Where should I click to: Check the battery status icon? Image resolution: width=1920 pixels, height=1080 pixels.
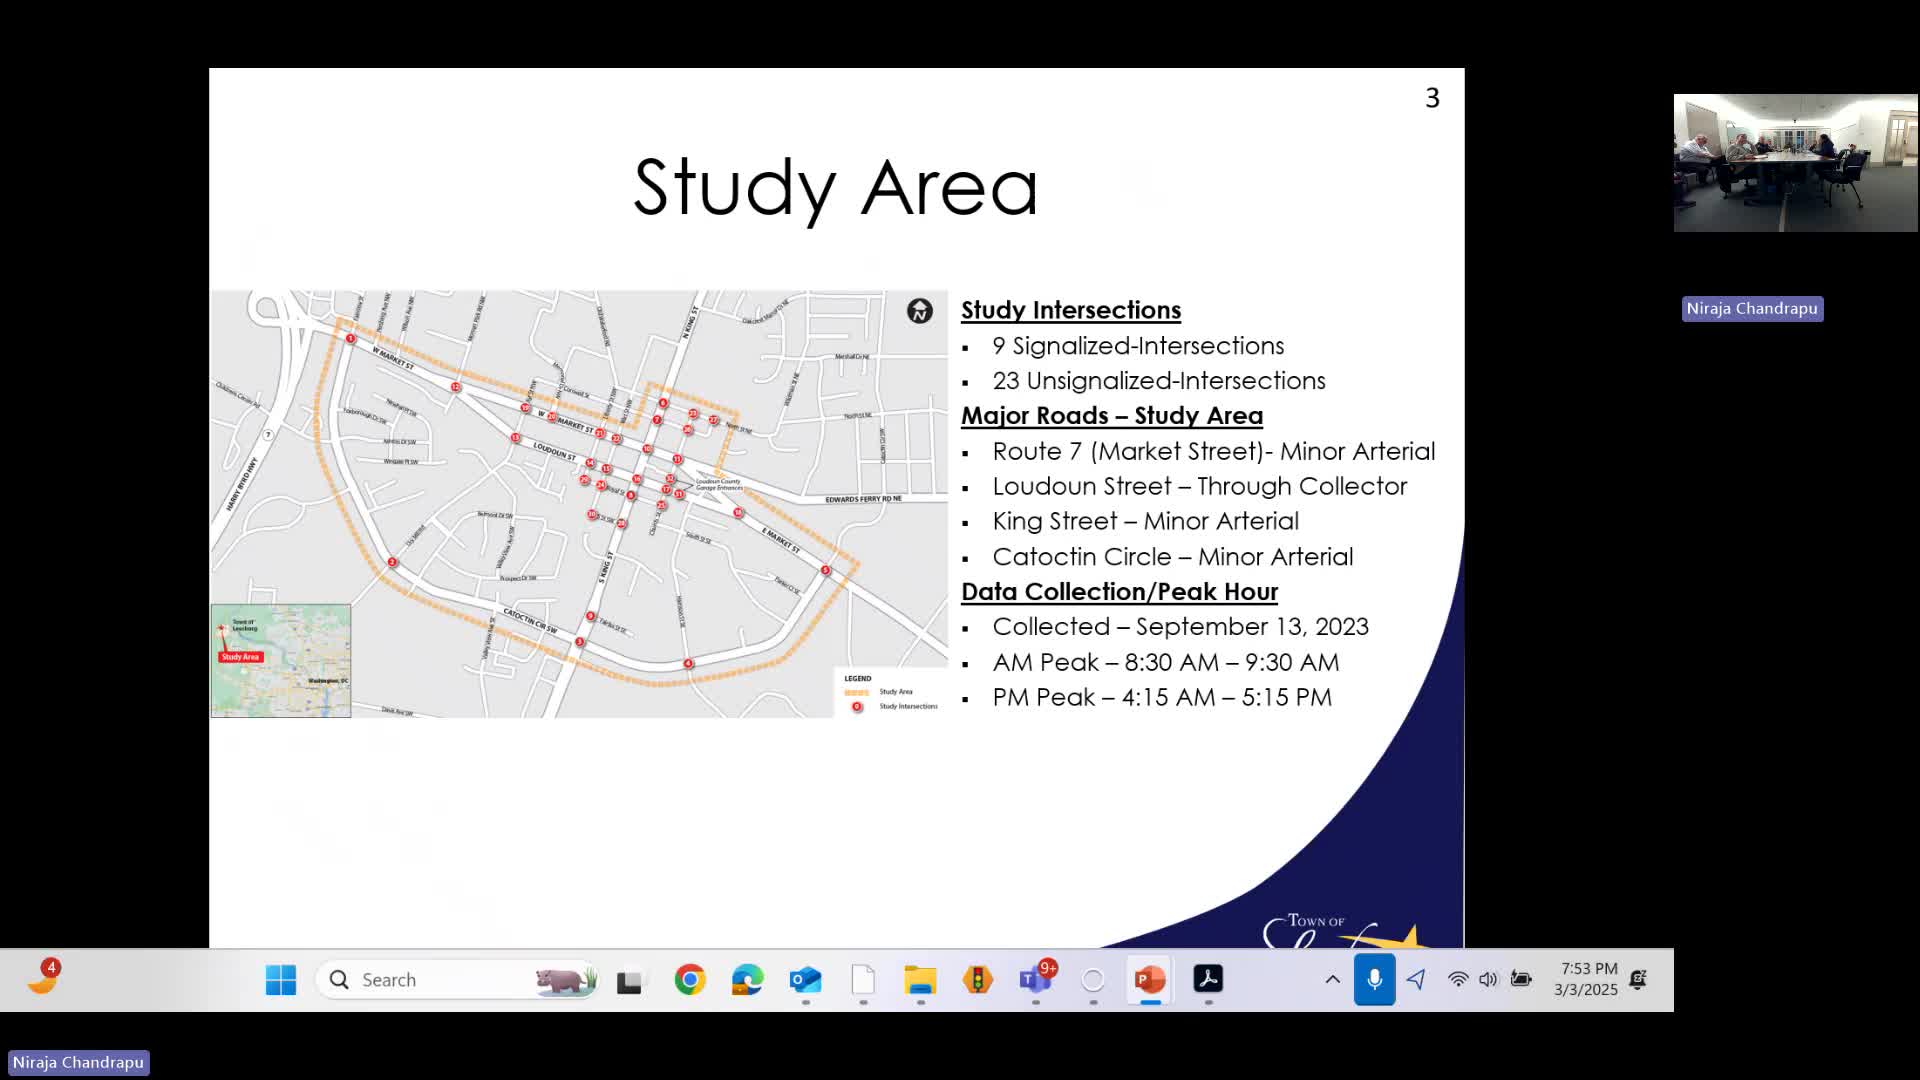(1521, 980)
